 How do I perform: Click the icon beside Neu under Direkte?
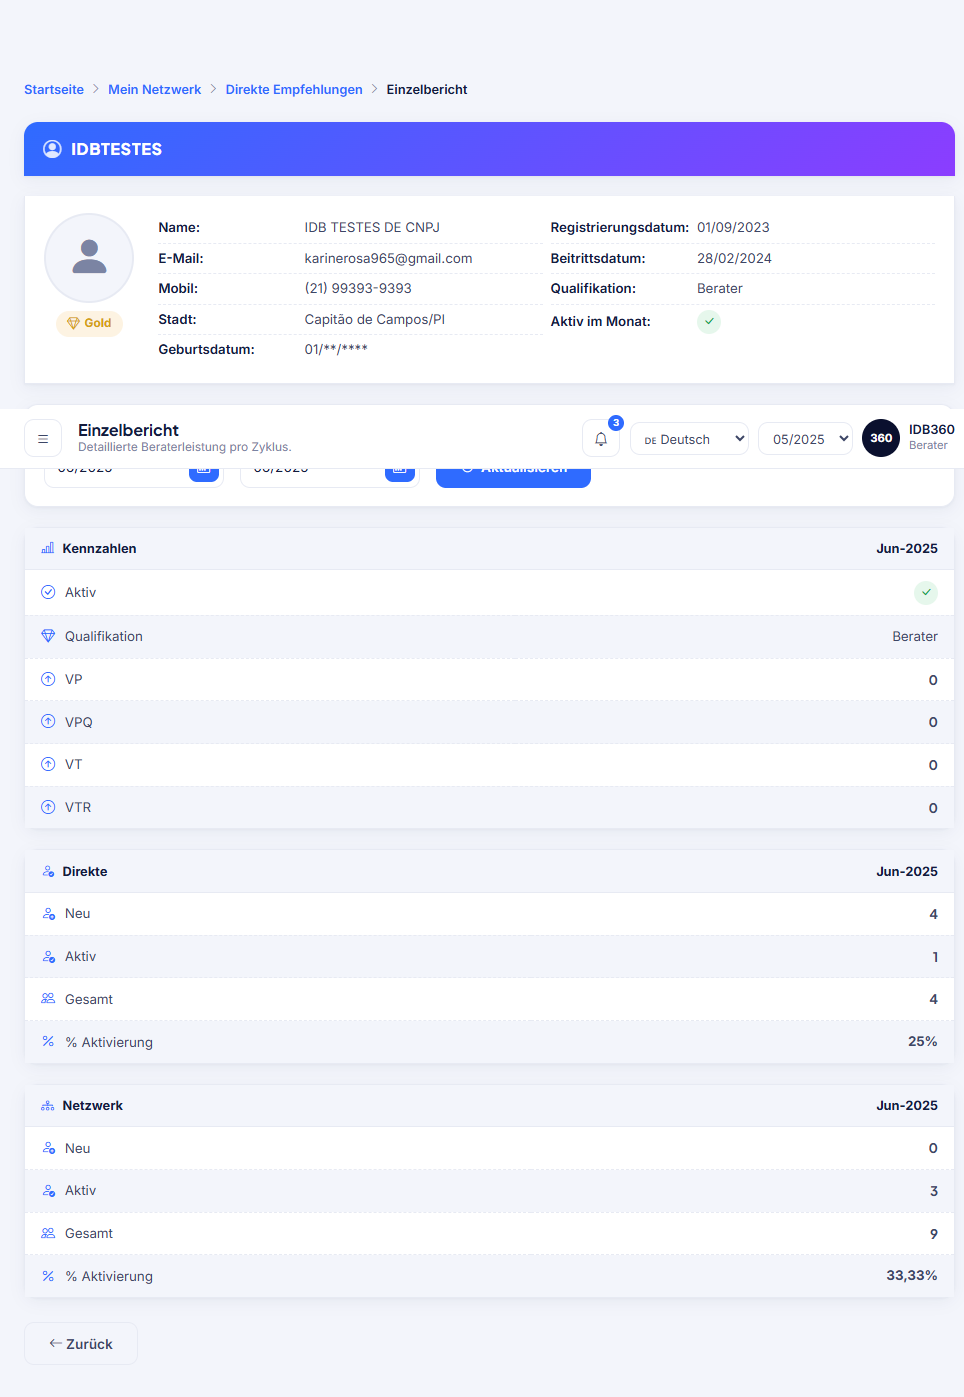pos(48,914)
